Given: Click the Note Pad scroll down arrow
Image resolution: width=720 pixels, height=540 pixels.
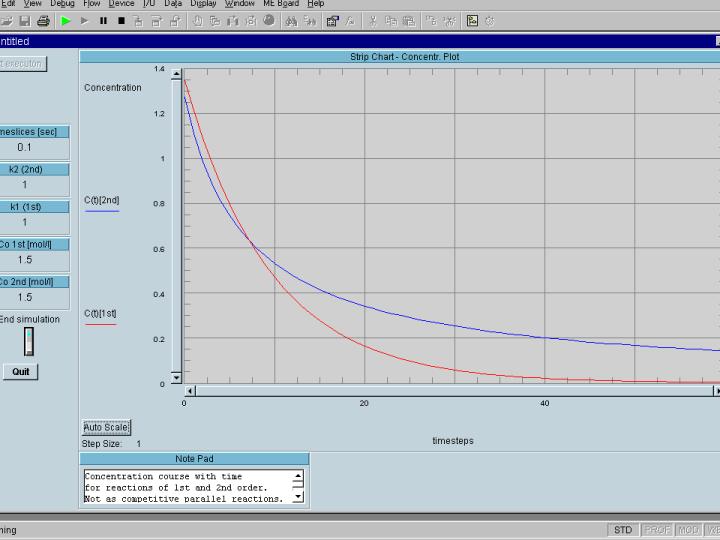Looking at the screenshot, I should 298,497.
